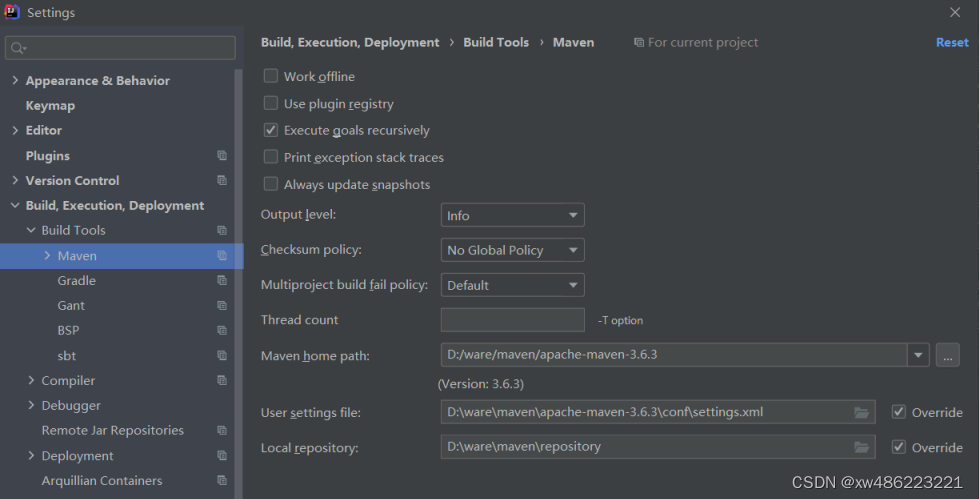Click the project-level icon beside Compiler
Image resolution: width=979 pixels, height=499 pixels.
[222, 381]
